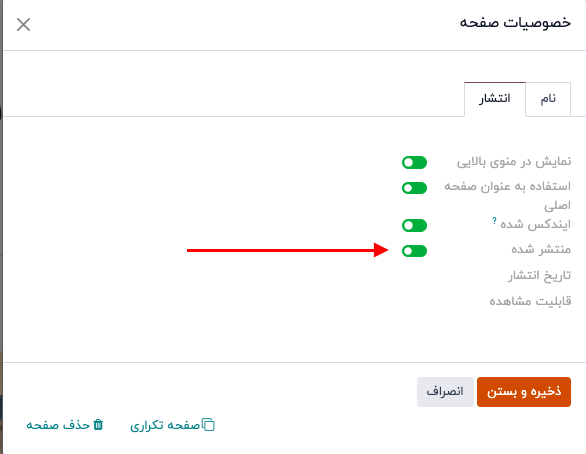
Task: Select the انتشار tab
Action: pos(495,99)
